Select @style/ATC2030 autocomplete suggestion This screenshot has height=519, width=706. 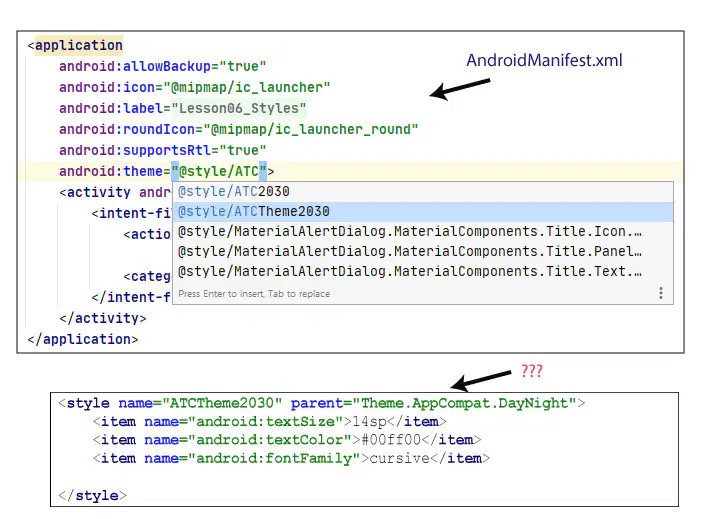[423, 192]
